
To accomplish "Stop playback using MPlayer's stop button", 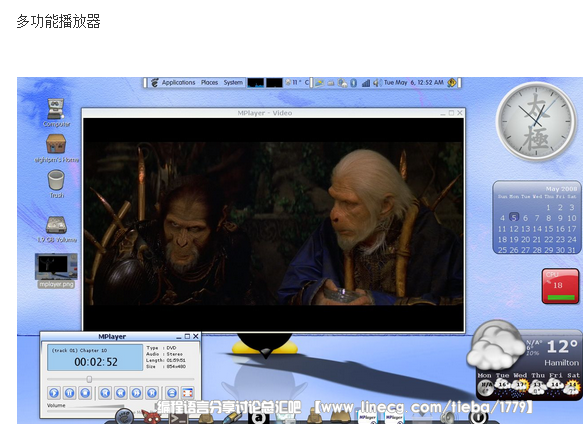I will tap(85, 392).
